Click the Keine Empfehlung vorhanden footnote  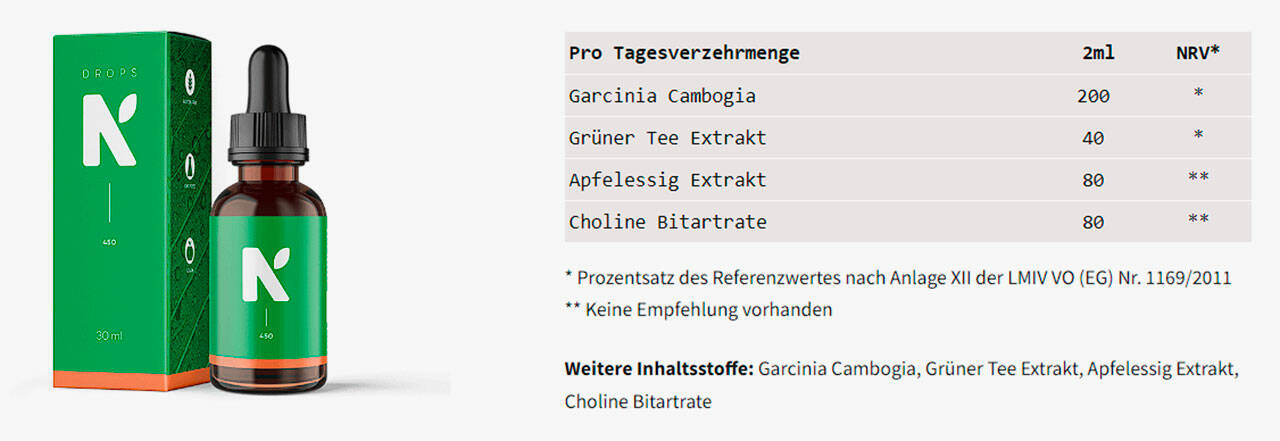698,309
